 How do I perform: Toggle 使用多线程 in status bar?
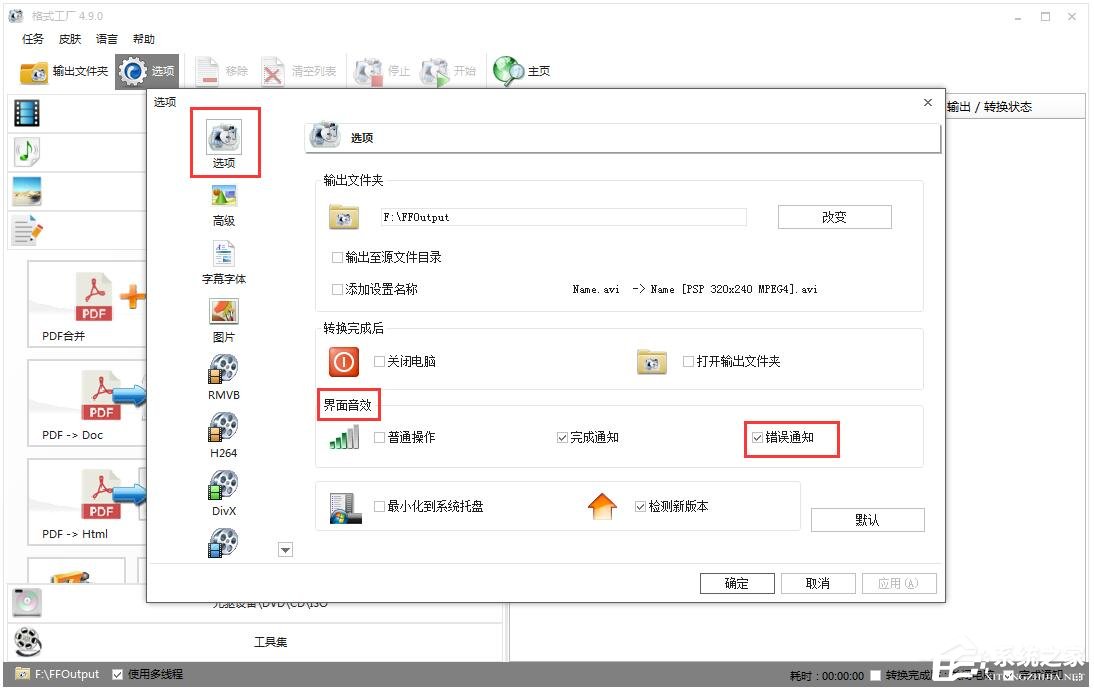118,674
